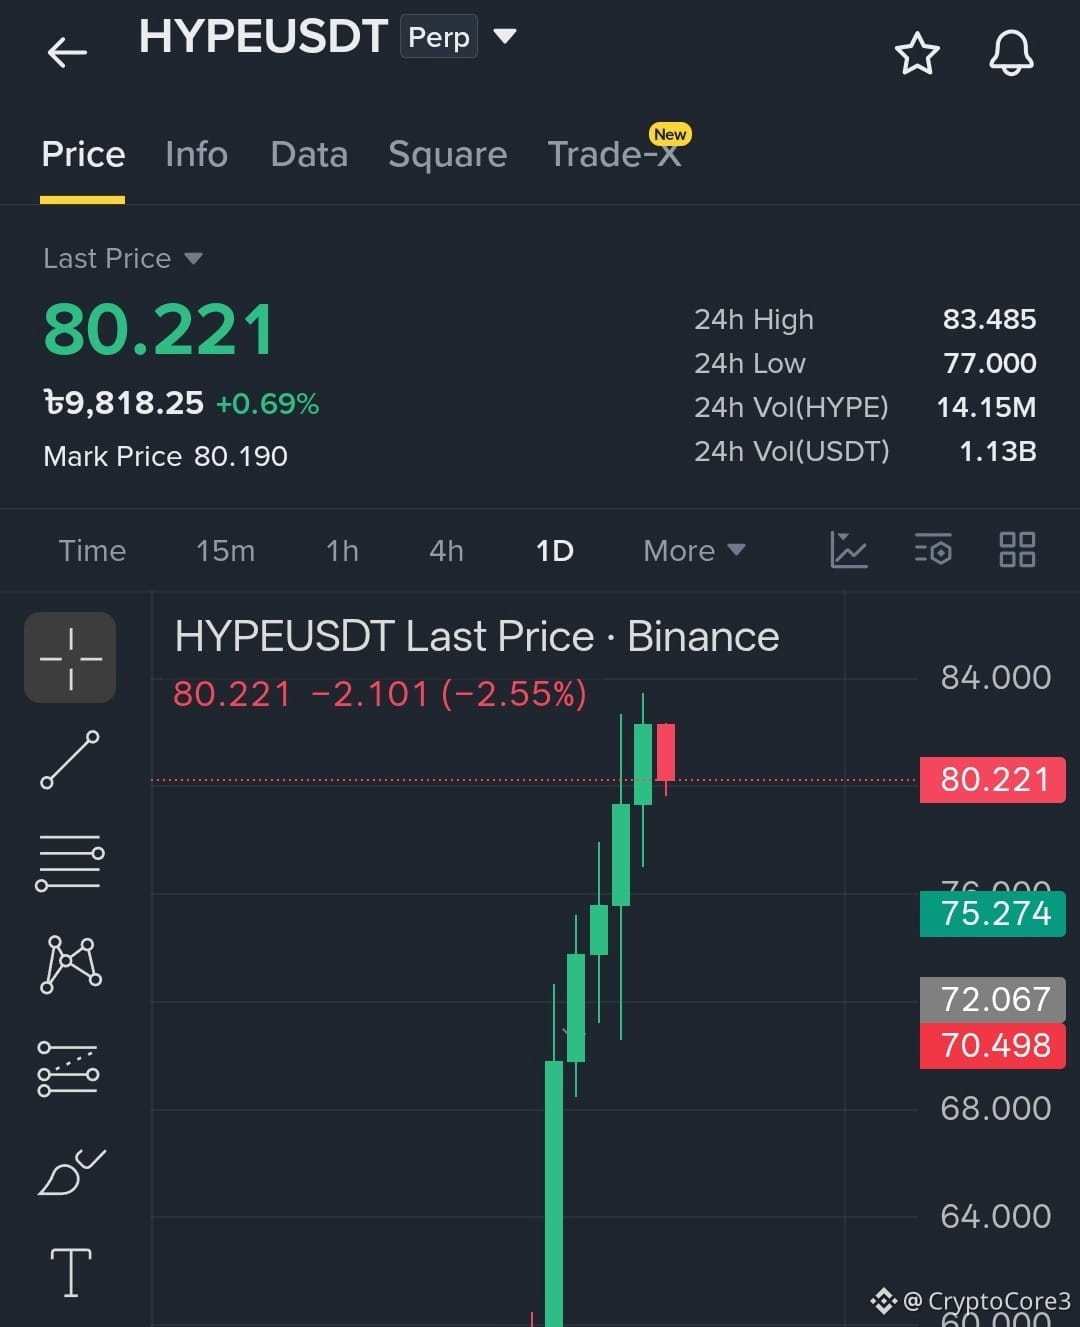This screenshot has height=1327, width=1080.
Task: Click the current price label 80.221
Action: click(993, 780)
